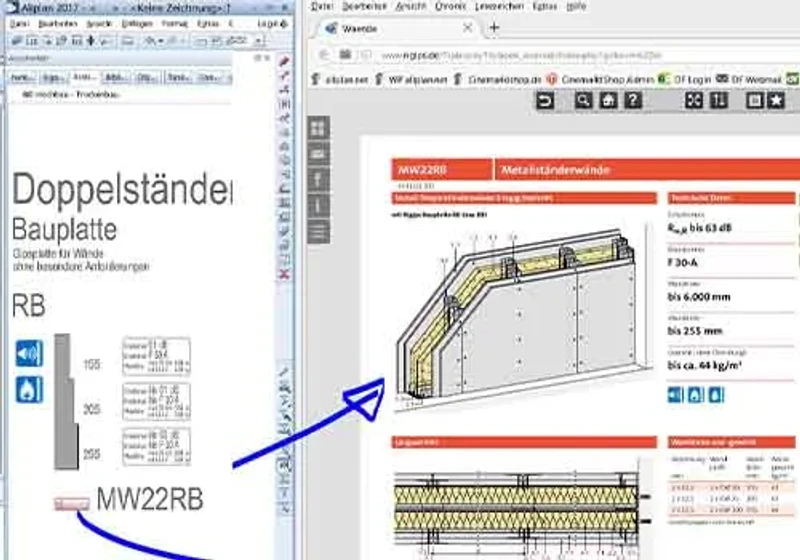Click the info box next to thickness 155
Screen dimensions: 800x560
tap(156, 355)
